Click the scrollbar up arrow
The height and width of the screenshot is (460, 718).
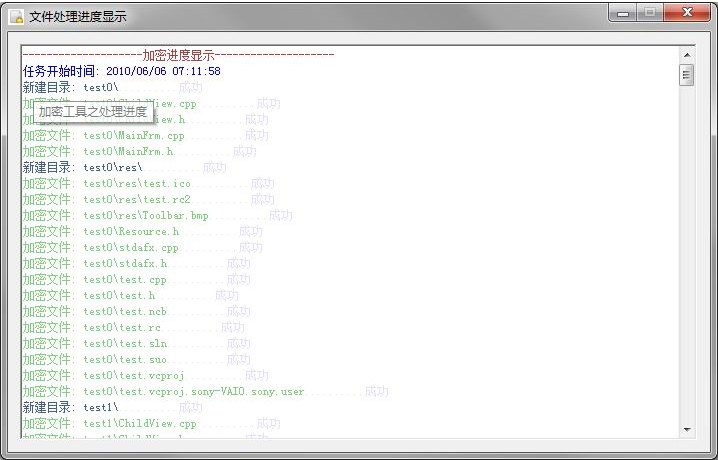(687, 55)
